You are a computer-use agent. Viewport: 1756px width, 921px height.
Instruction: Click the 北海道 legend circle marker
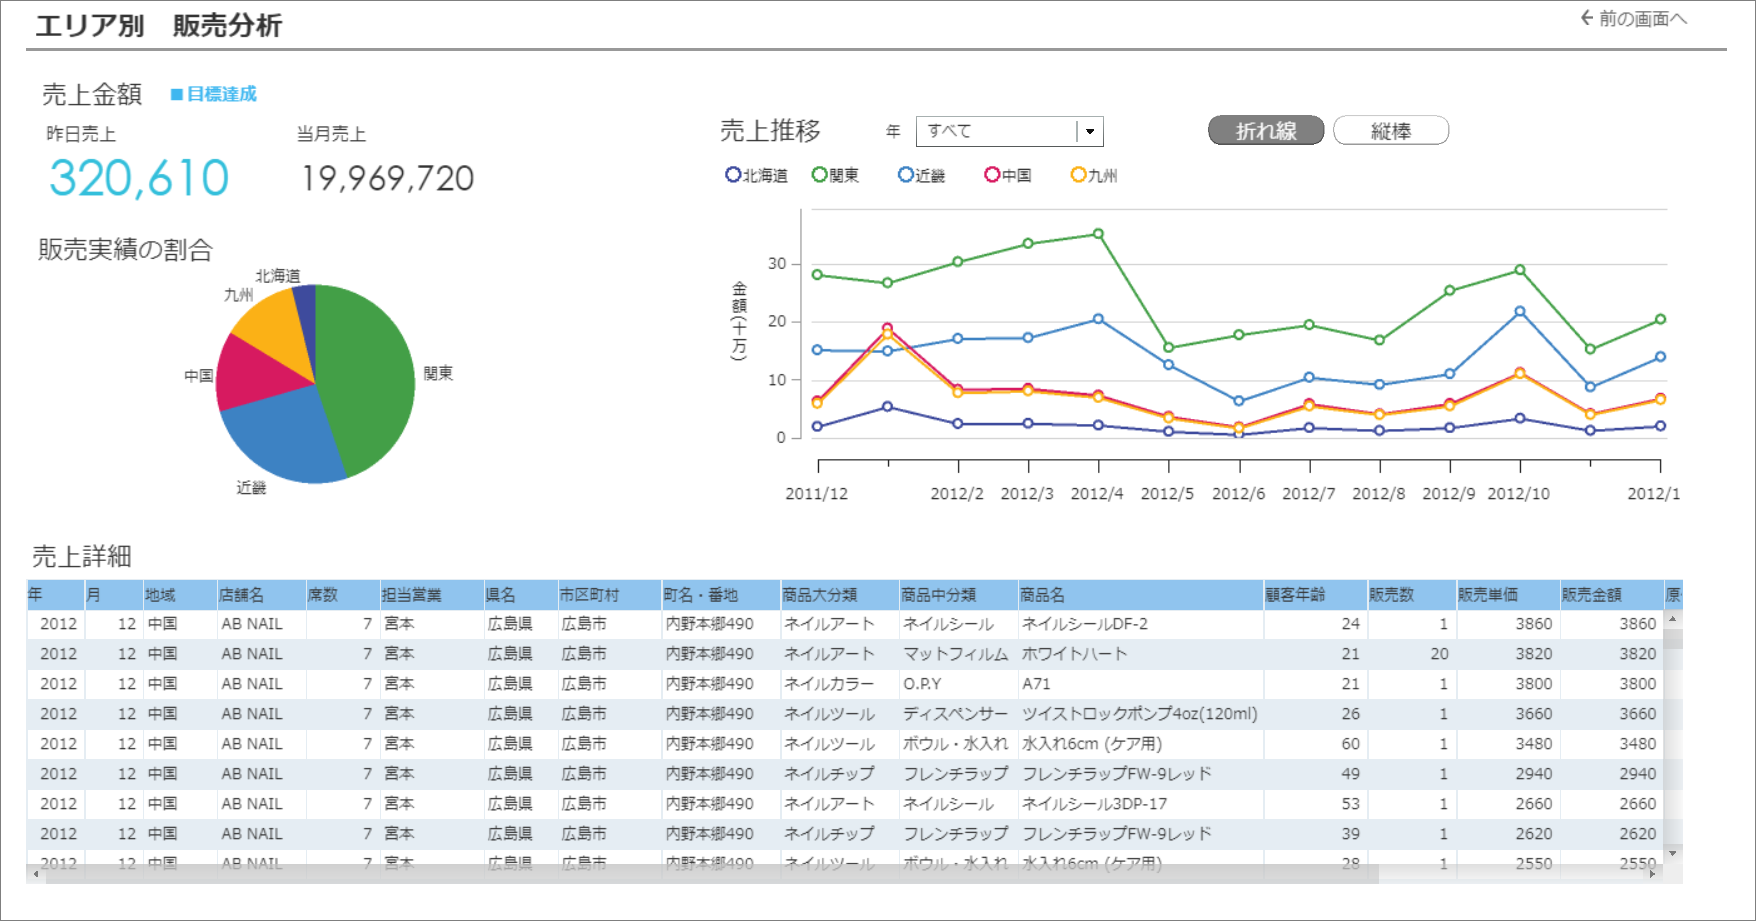click(x=733, y=175)
